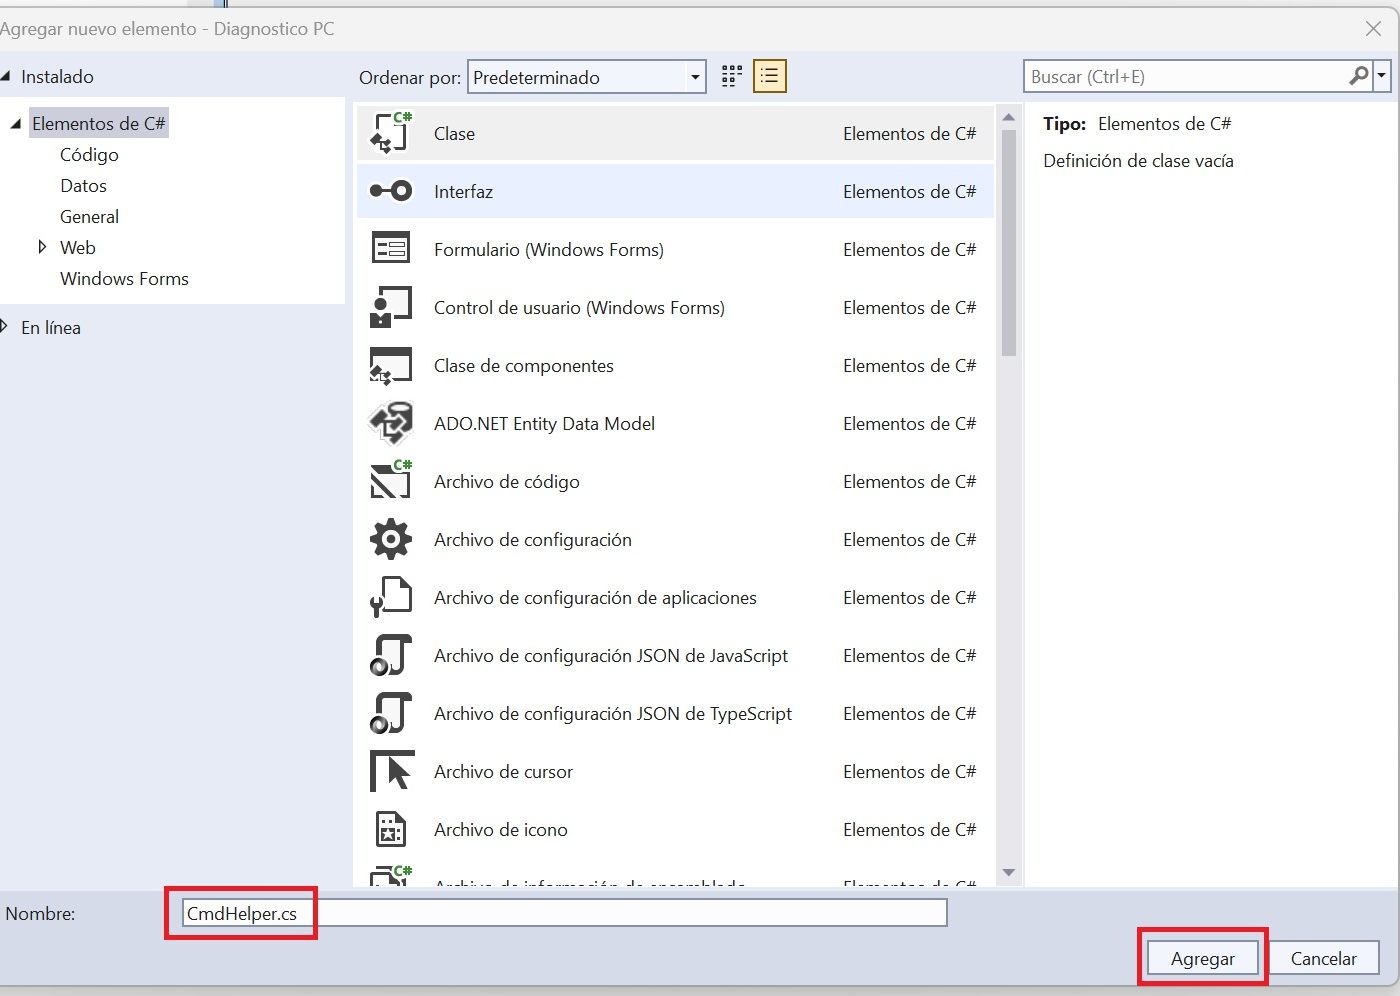Open the Ordenar por dropdown
The height and width of the screenshot is (996, 1400).
click(x=694, y=76)
